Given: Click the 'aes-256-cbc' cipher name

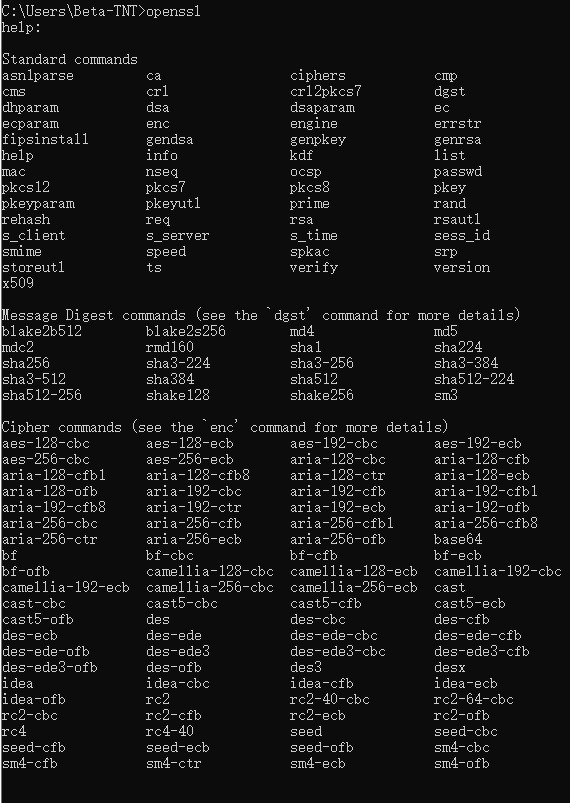Looking at the screenshot, I should (46, 459).
